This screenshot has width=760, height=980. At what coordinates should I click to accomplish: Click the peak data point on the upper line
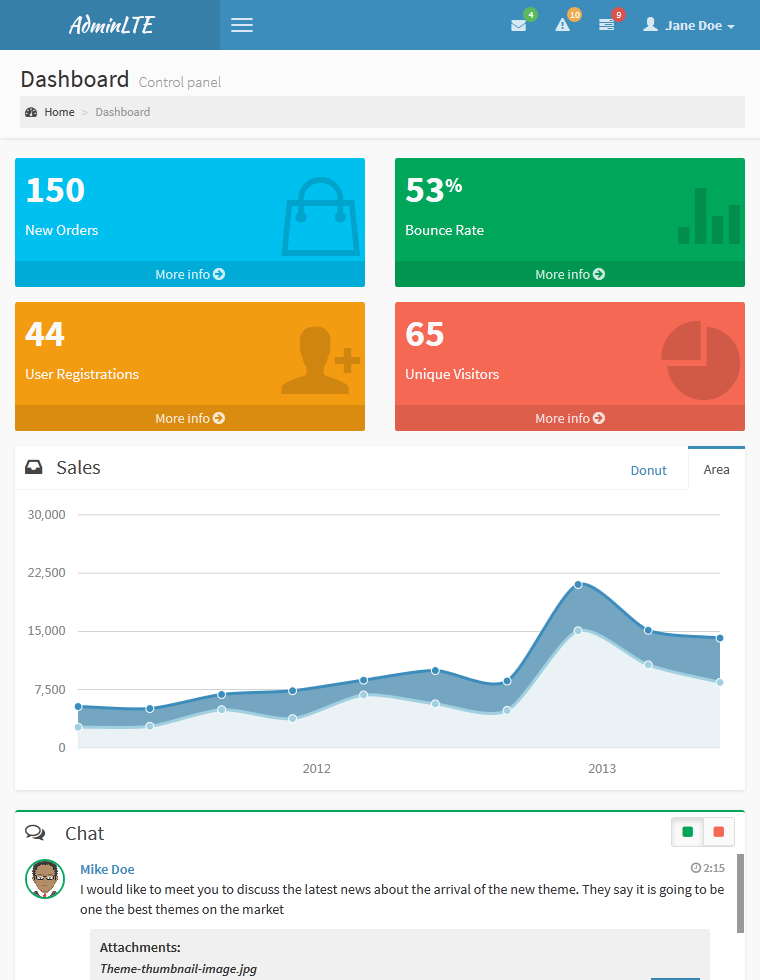[x=578, y=584]
